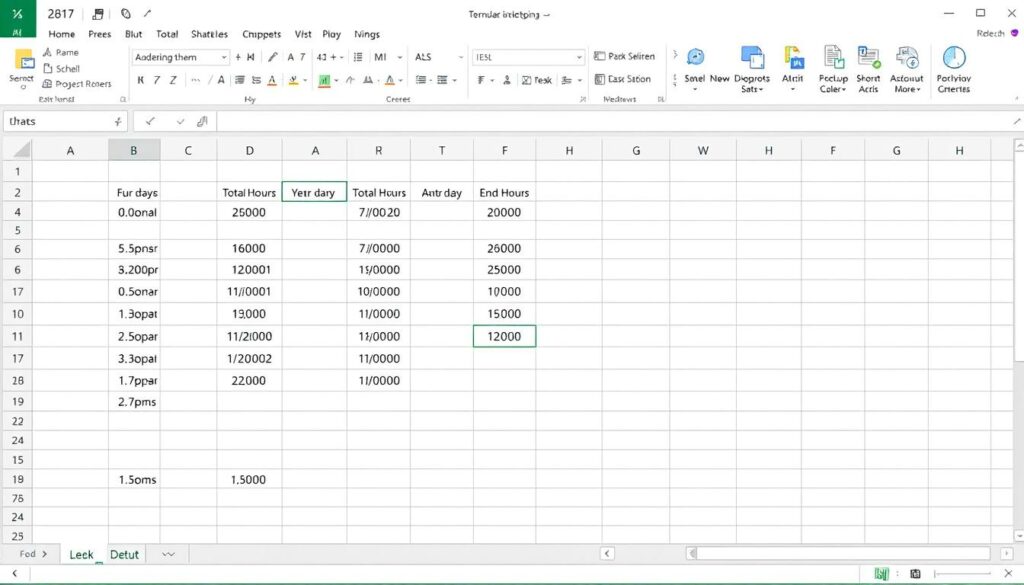Click the yellow highlight color icon

(293, 80)
